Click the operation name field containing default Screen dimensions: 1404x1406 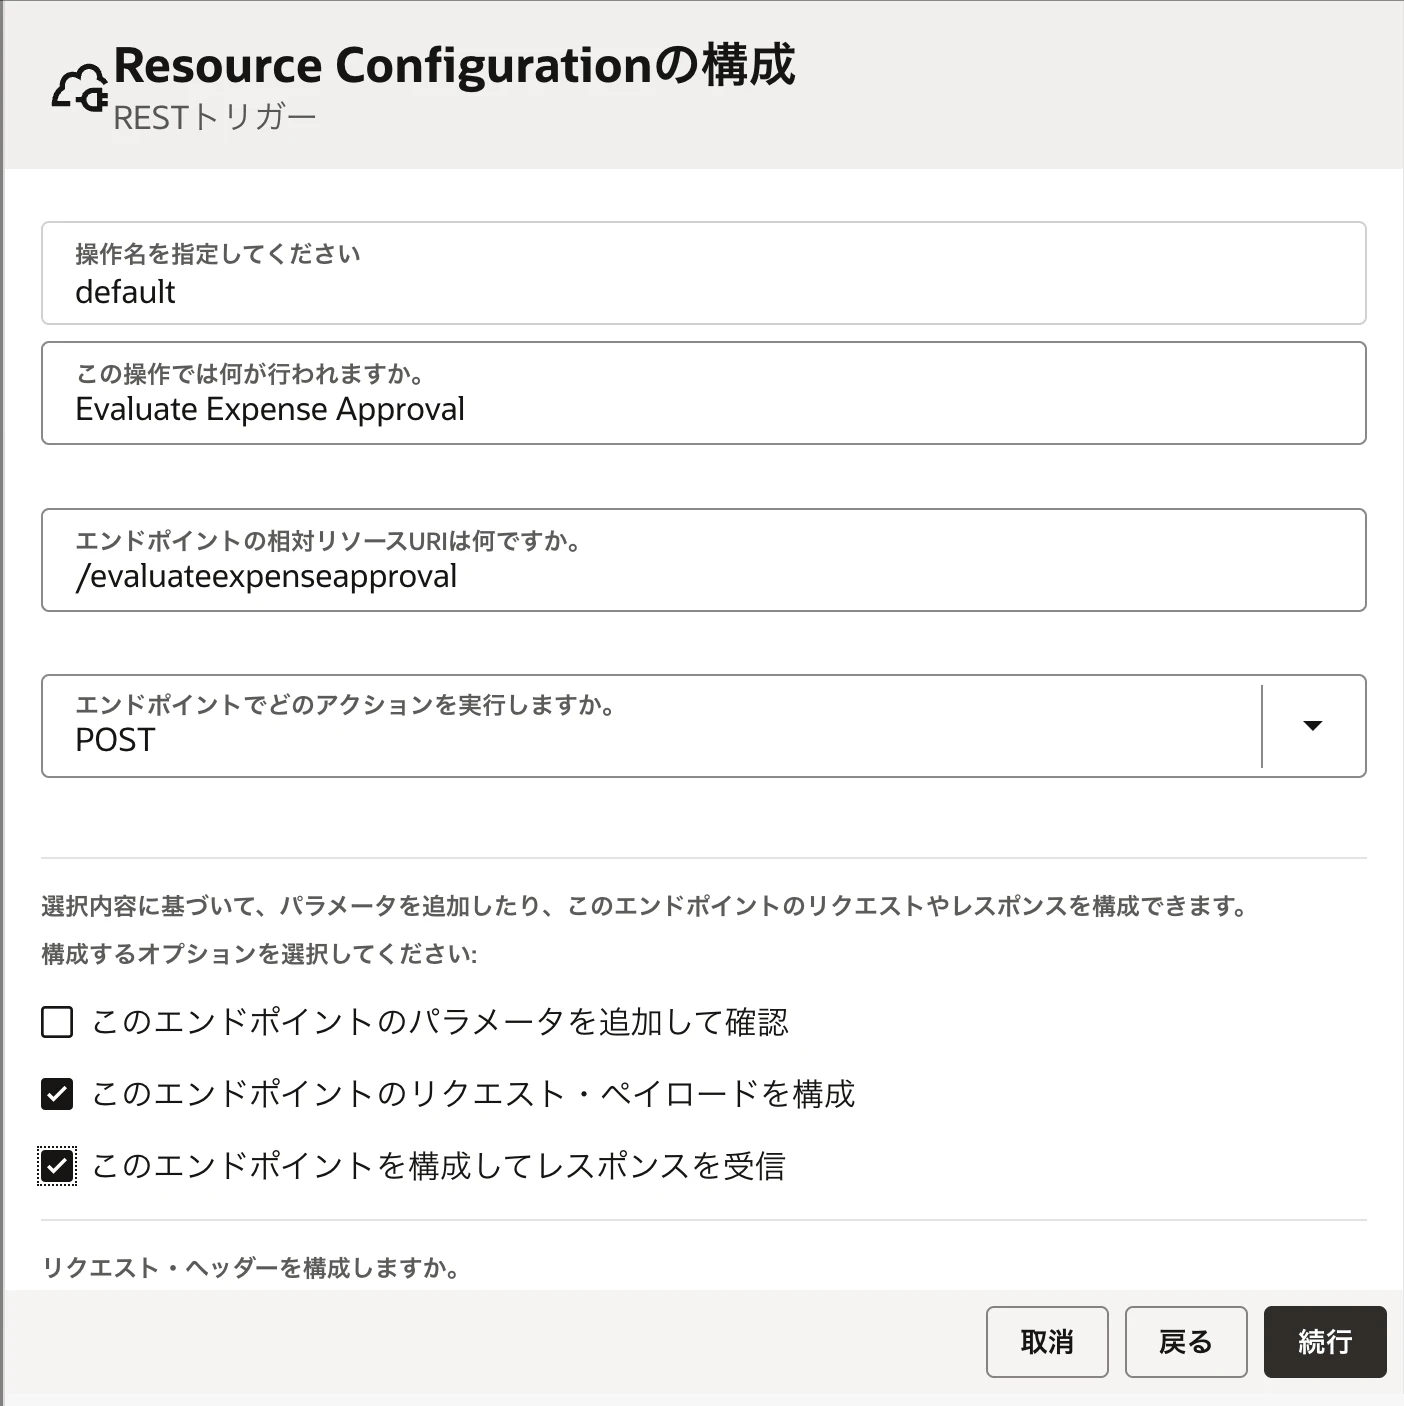[x=704, y=273]
